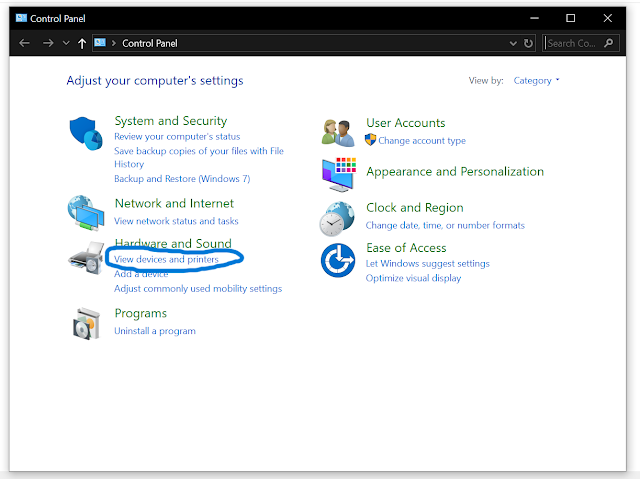The height and width of the screenshot is (479, 640).
Task: Open Network and Internet category
Action: (x=174, y=203)
